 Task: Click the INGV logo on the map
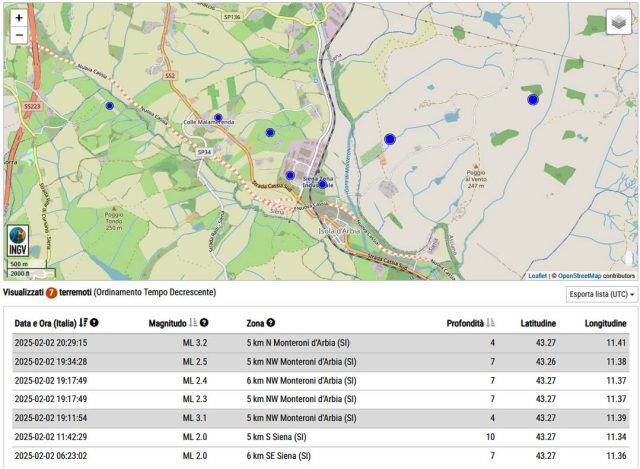[18, 241]
